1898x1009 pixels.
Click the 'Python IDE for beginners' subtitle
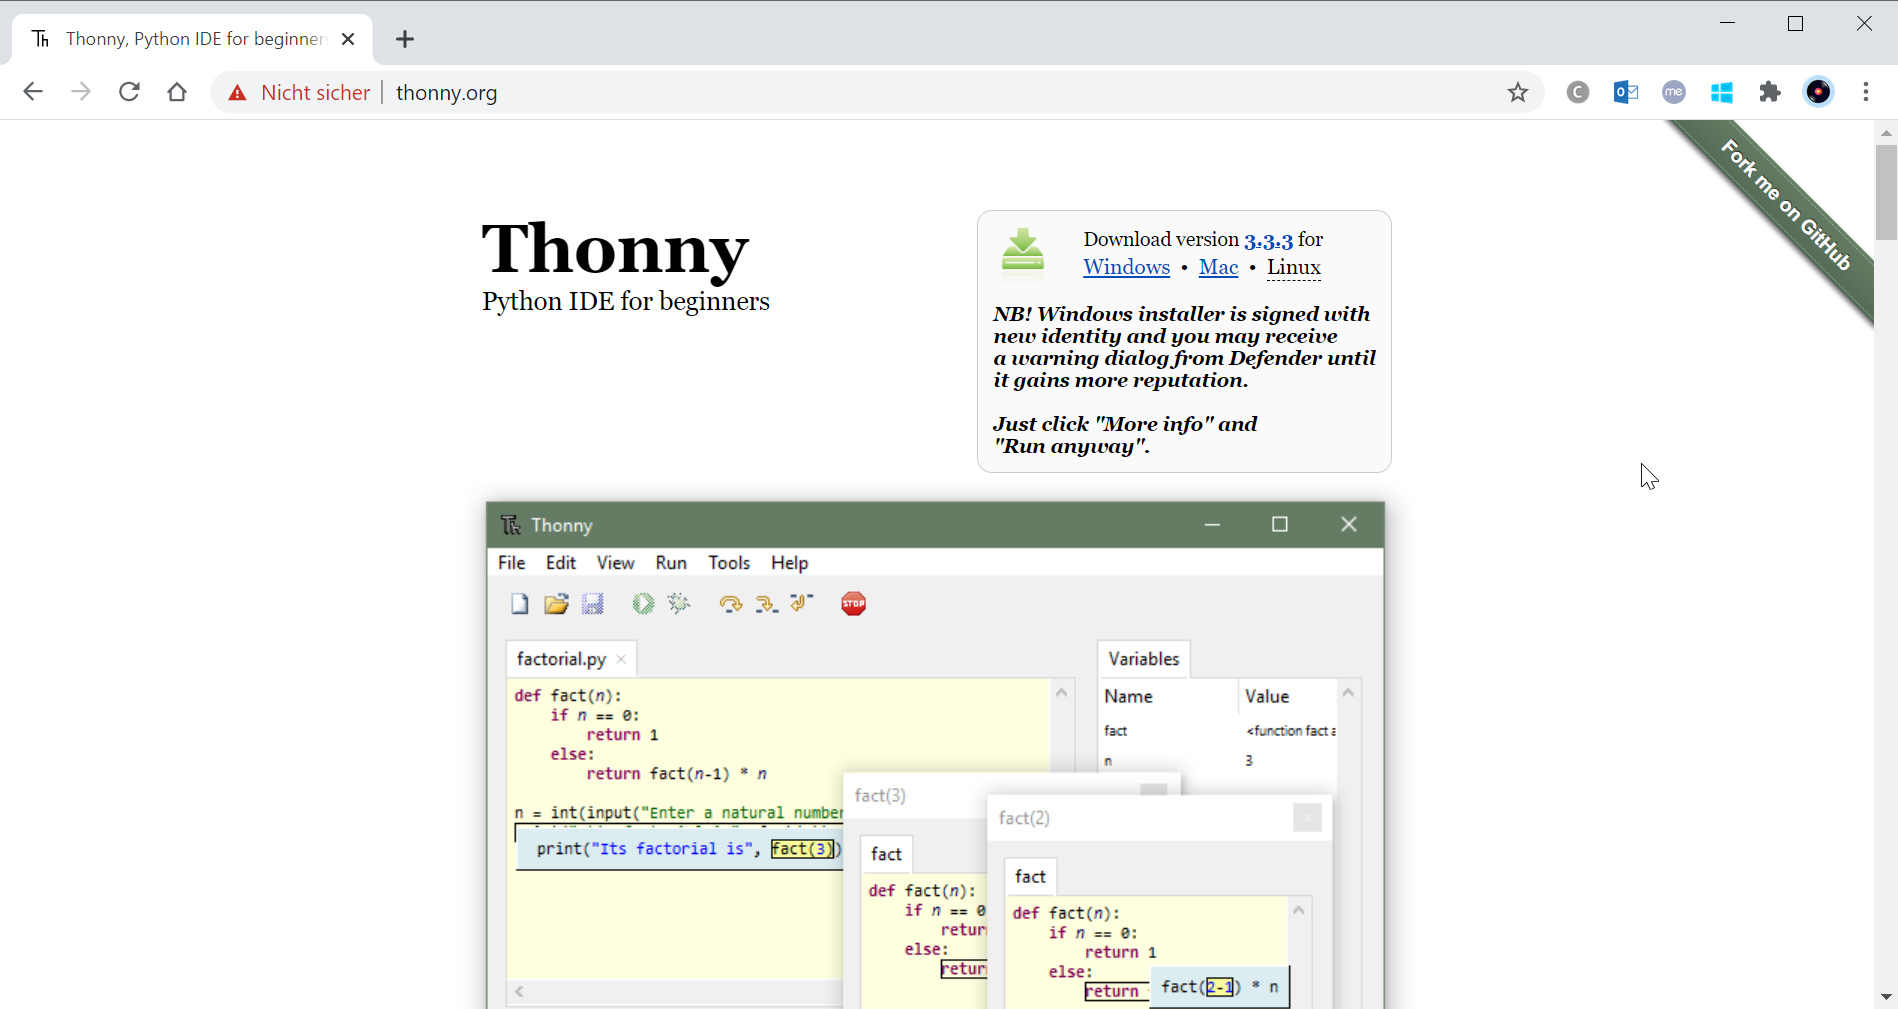coord(626,301)
